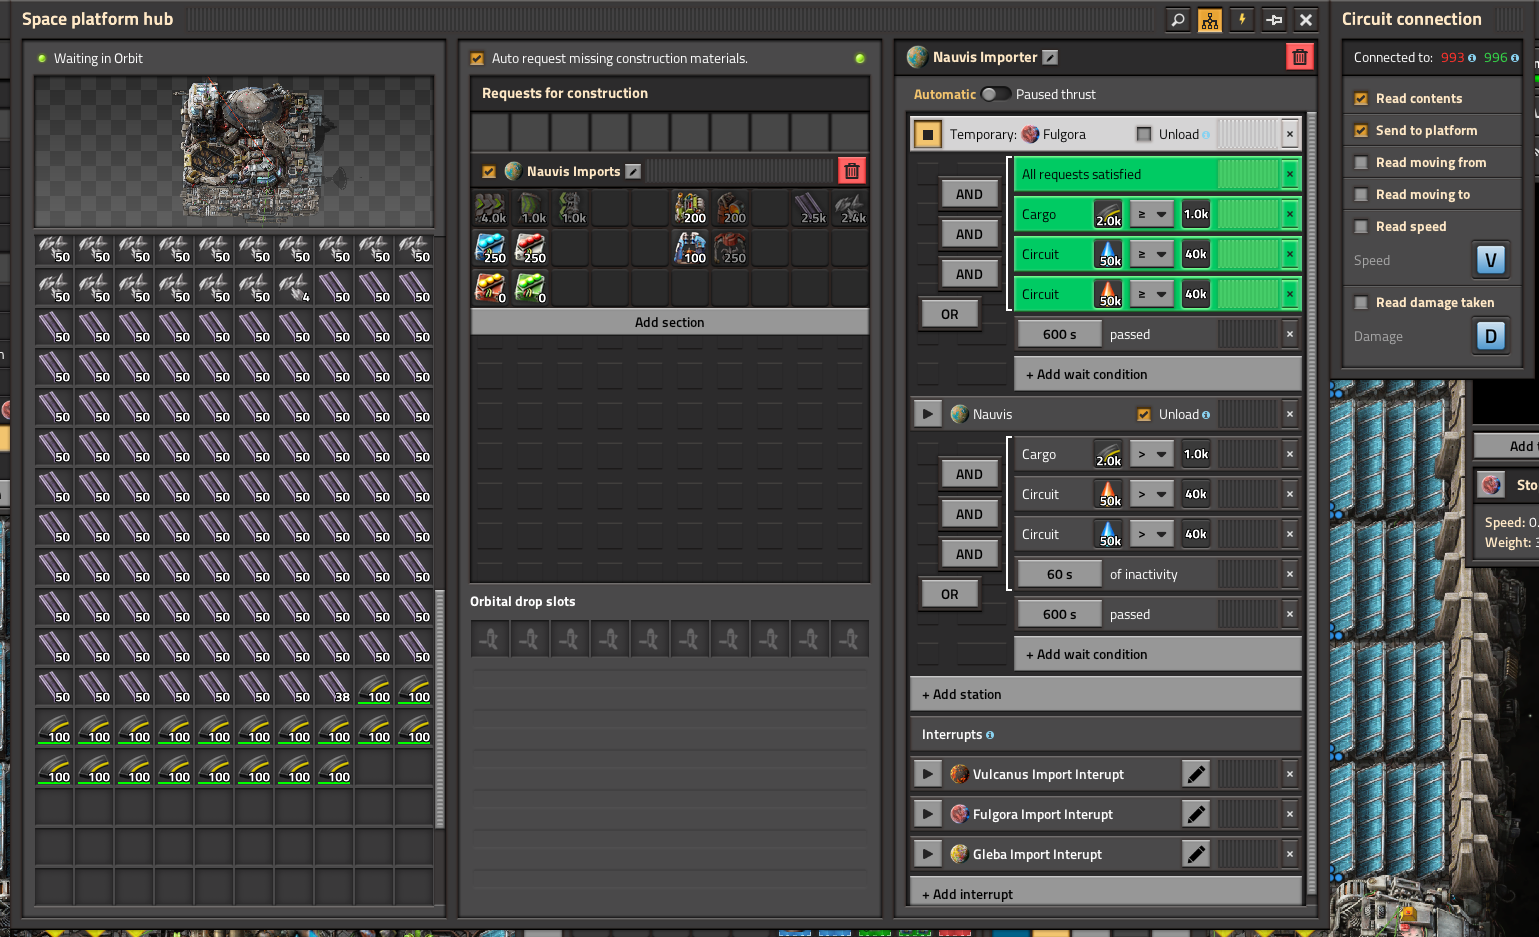The height and width of the screenshot is (937, 1539).
Task: Enable Read moving from checkbox
Action: pyautogui.click(x=1361, y=162)
